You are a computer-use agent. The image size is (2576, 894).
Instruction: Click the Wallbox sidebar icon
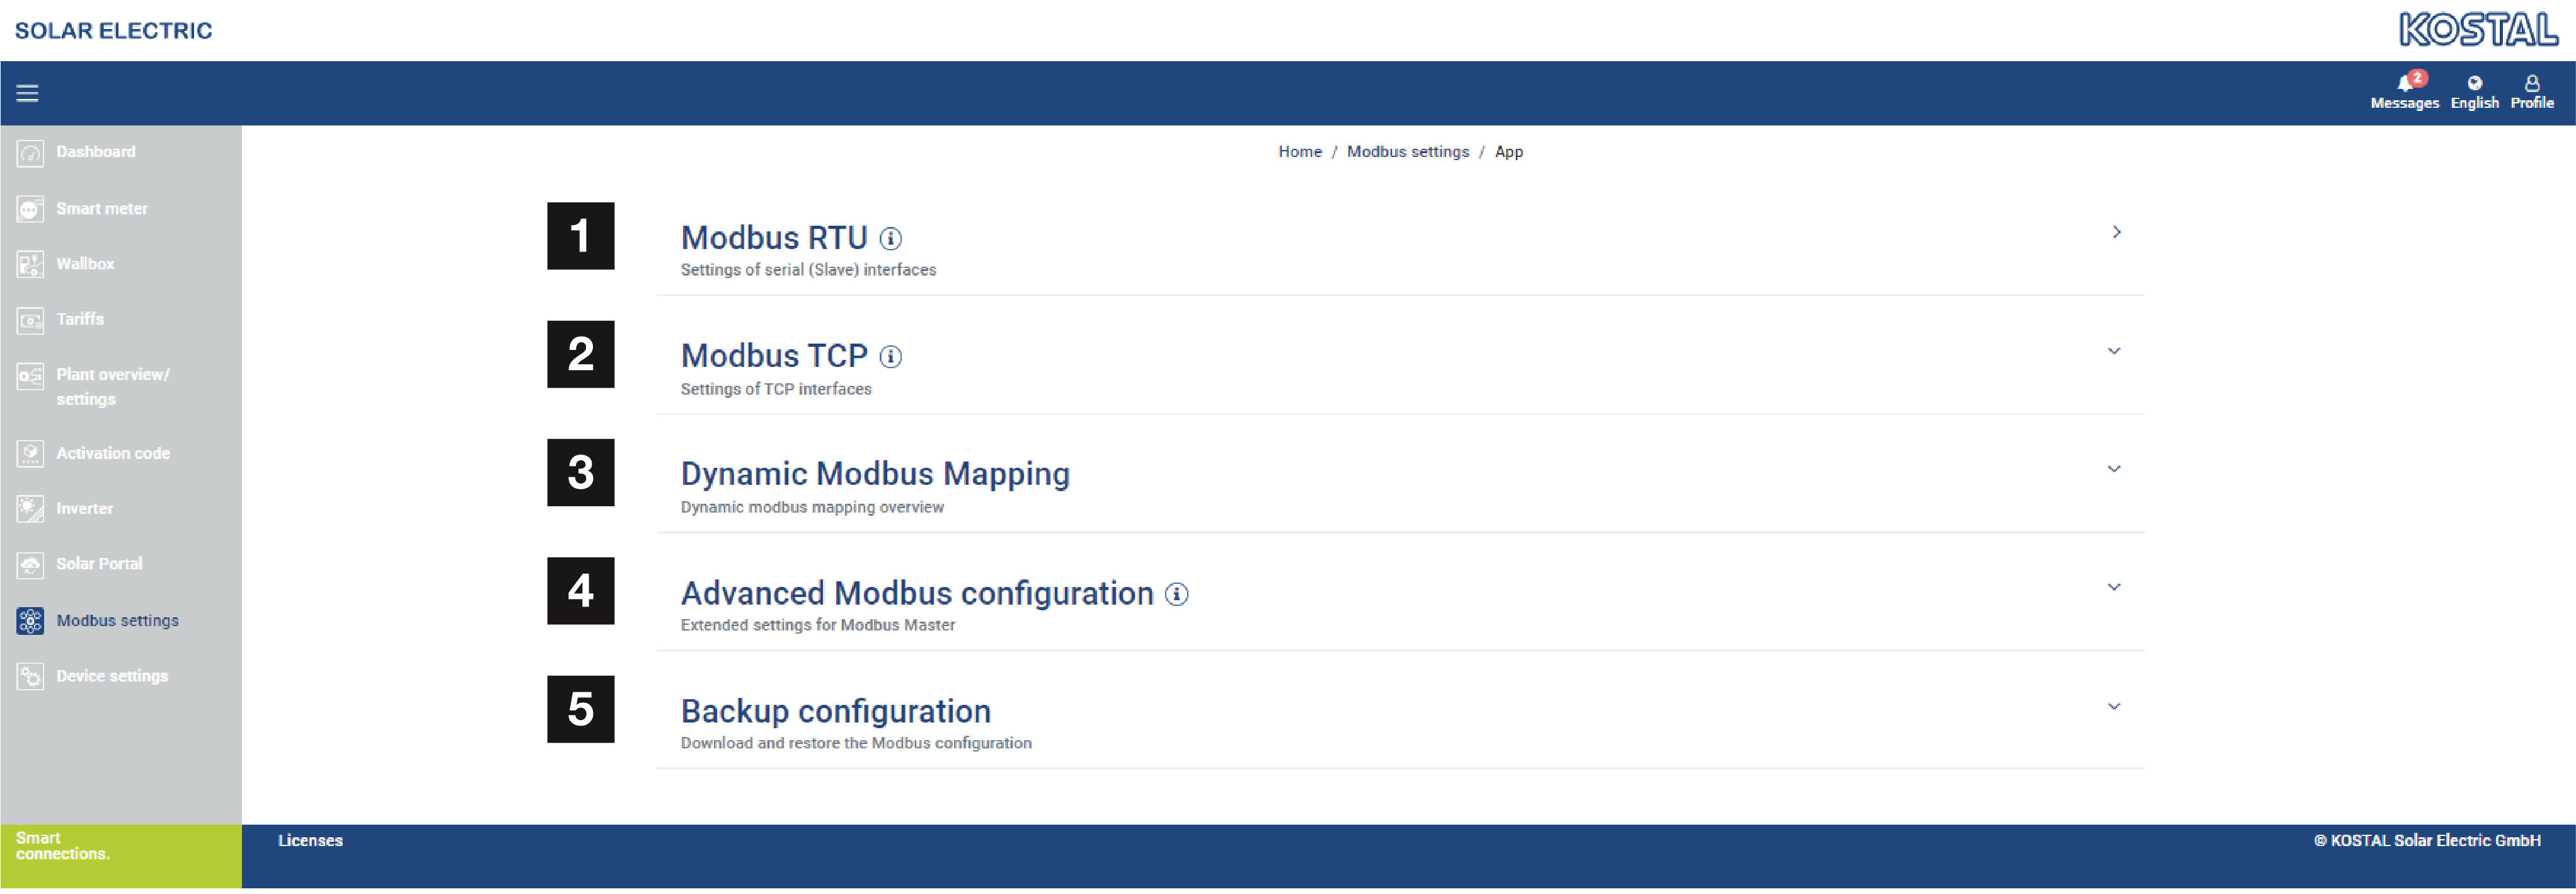click(x=30, y=265)
